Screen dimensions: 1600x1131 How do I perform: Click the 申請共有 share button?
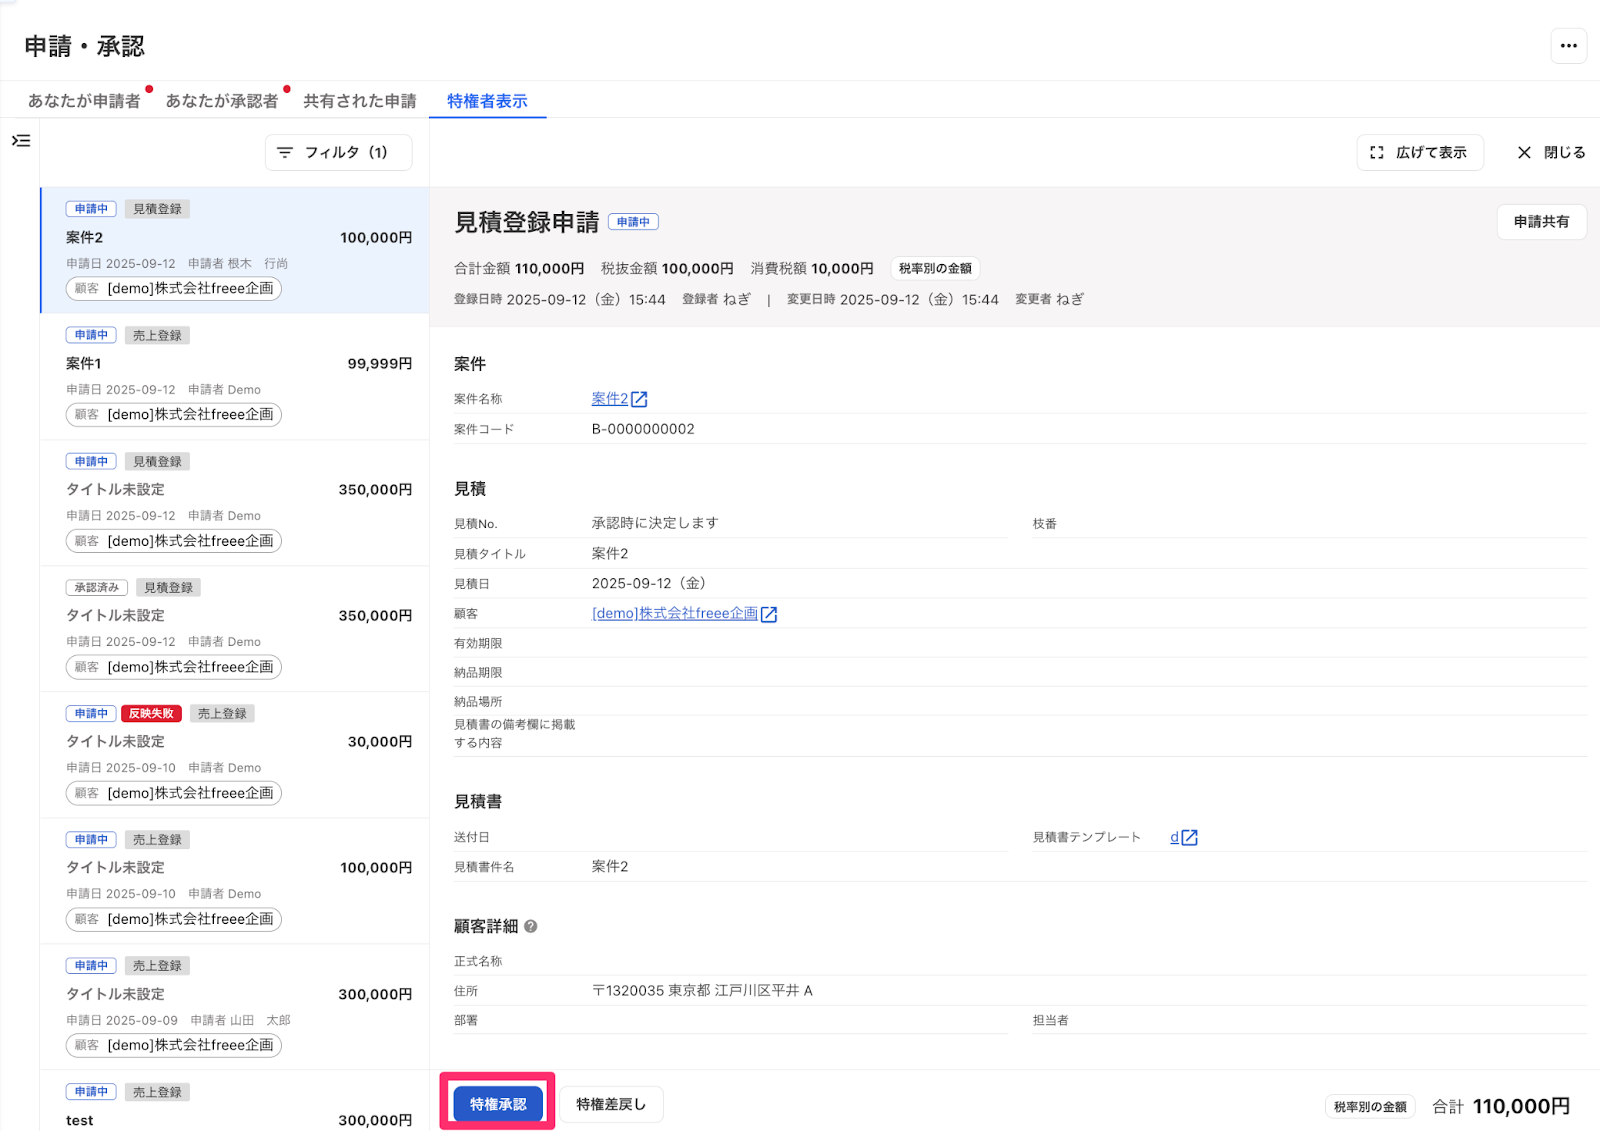tap(1541, 222)
